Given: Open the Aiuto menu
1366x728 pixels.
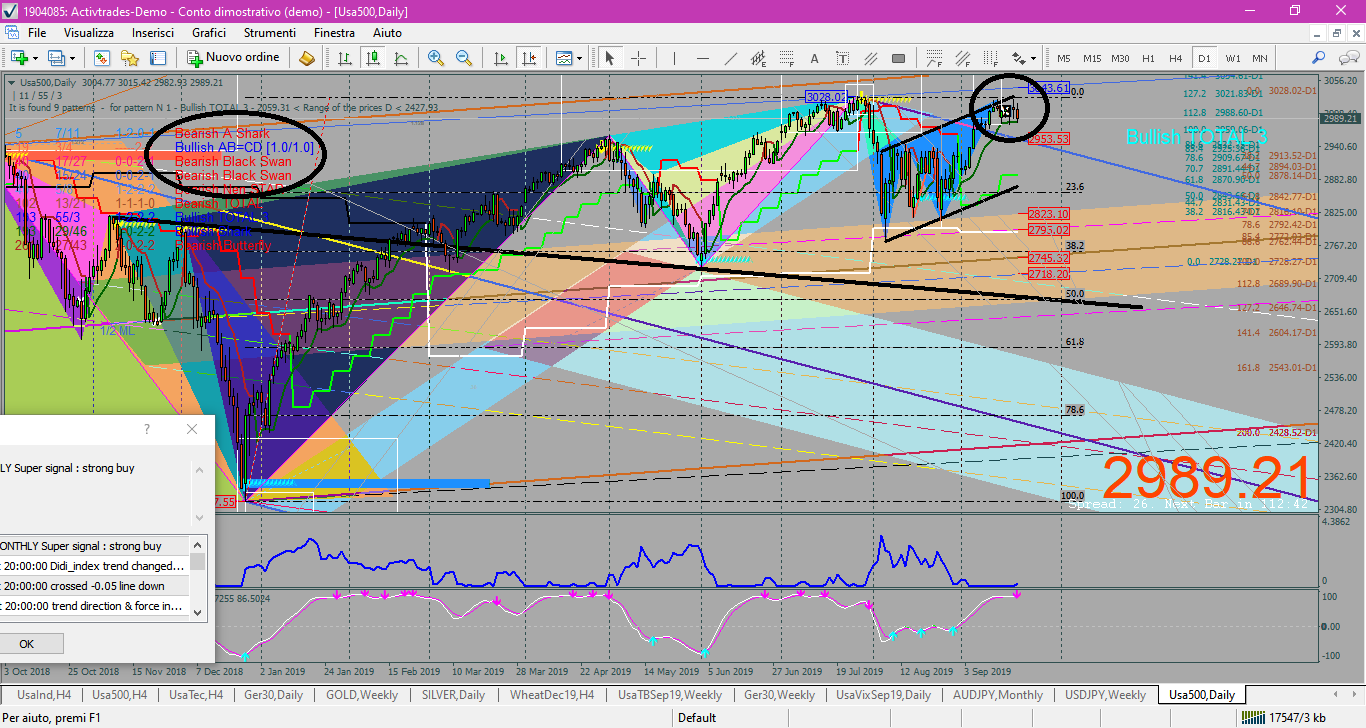Looking at the screenshot, I should (387, 33).
